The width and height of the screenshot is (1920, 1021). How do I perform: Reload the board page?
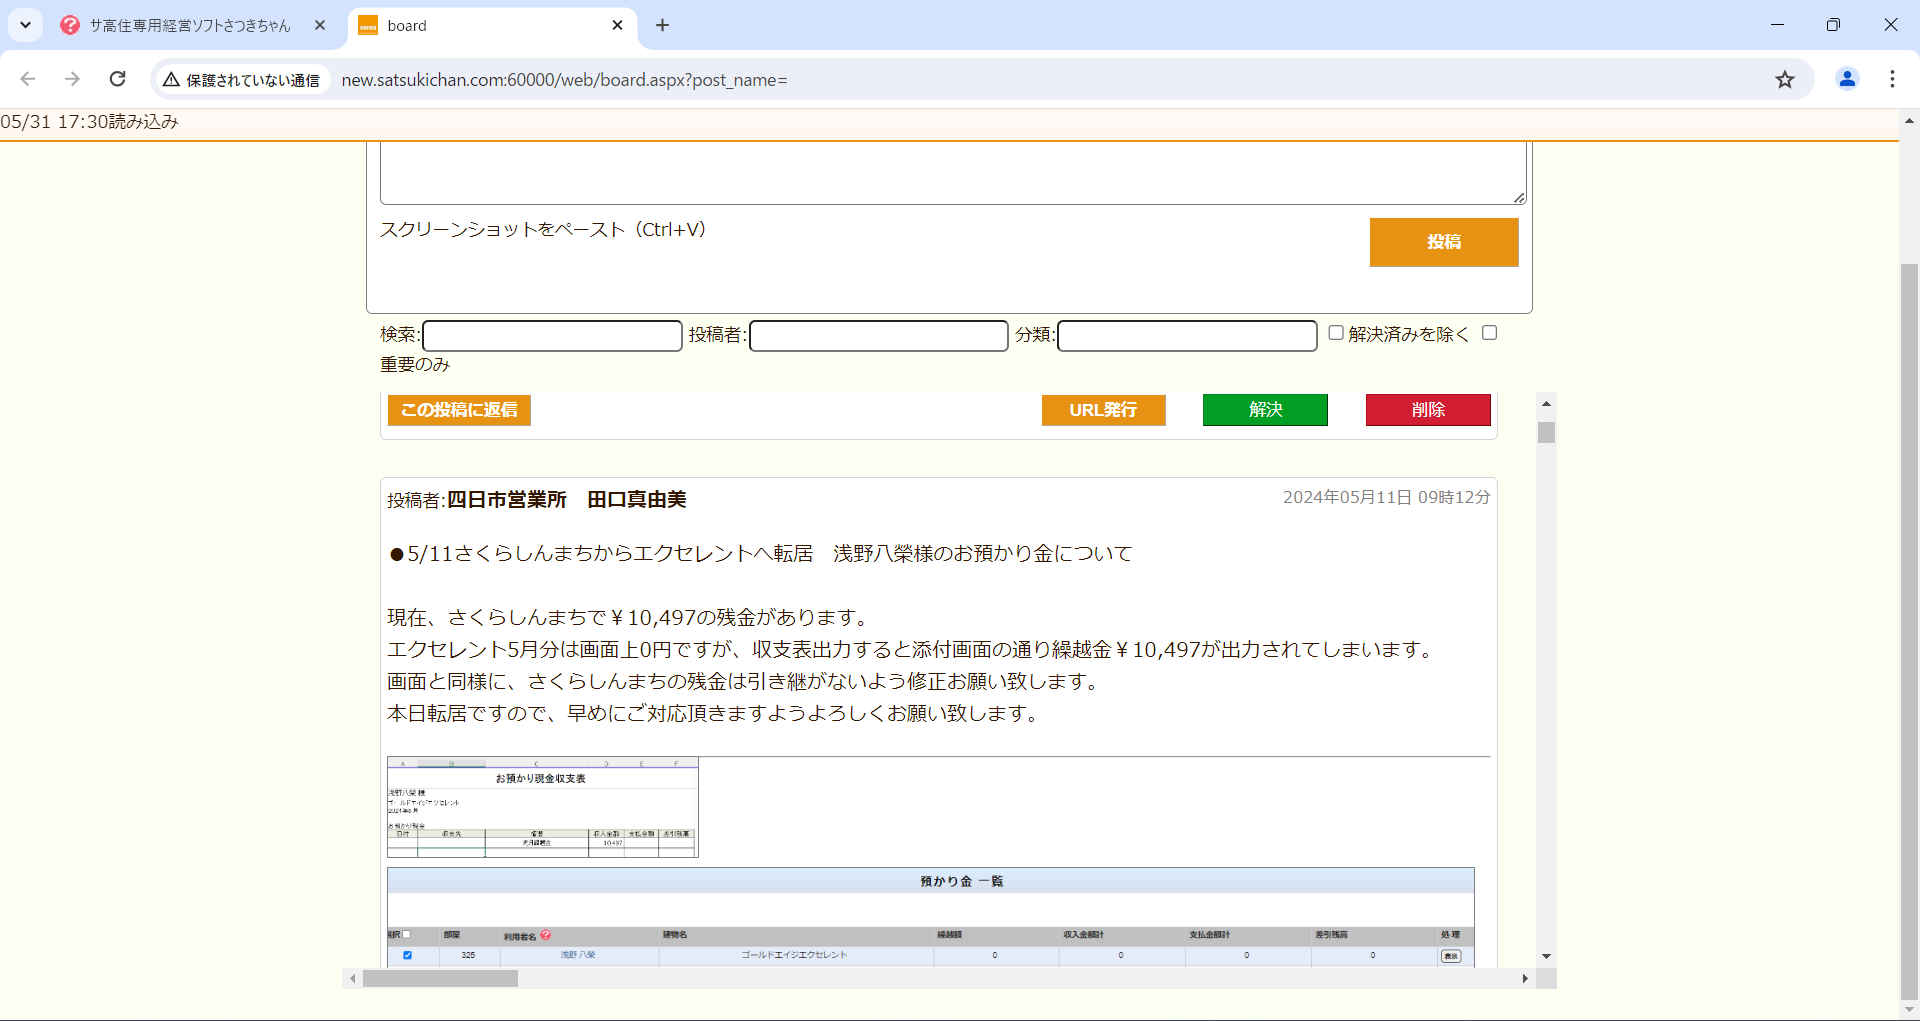coord(118,79)
